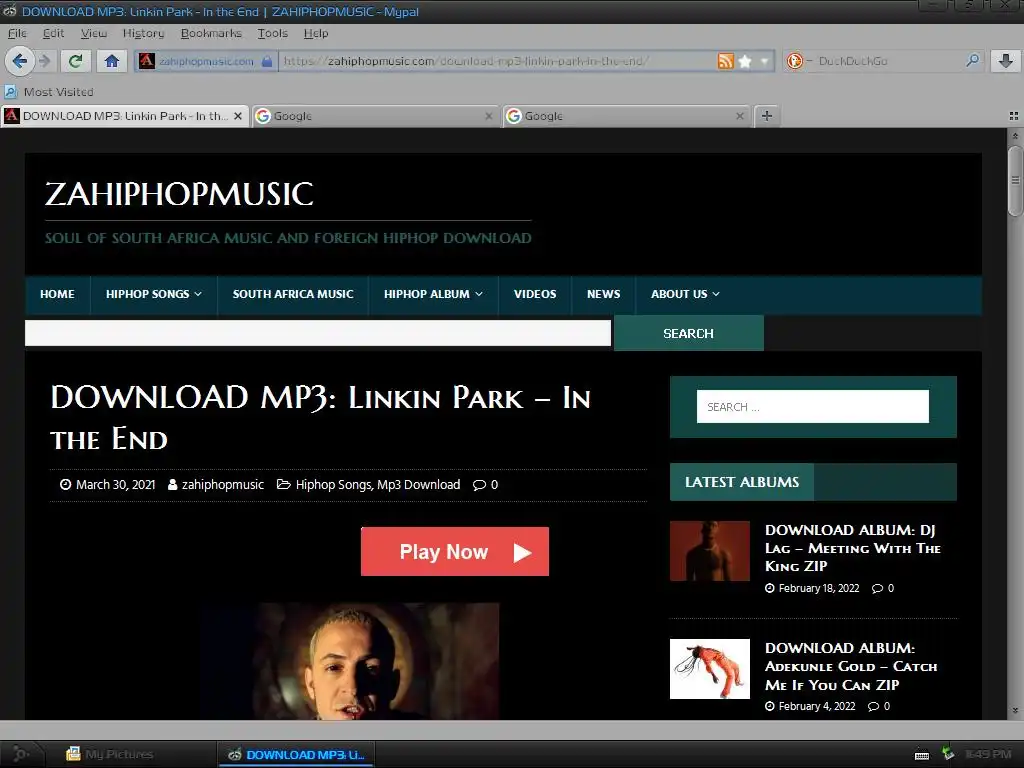
Task: Click the Linkin Park video thumbnail image
Action: point(350,661)
